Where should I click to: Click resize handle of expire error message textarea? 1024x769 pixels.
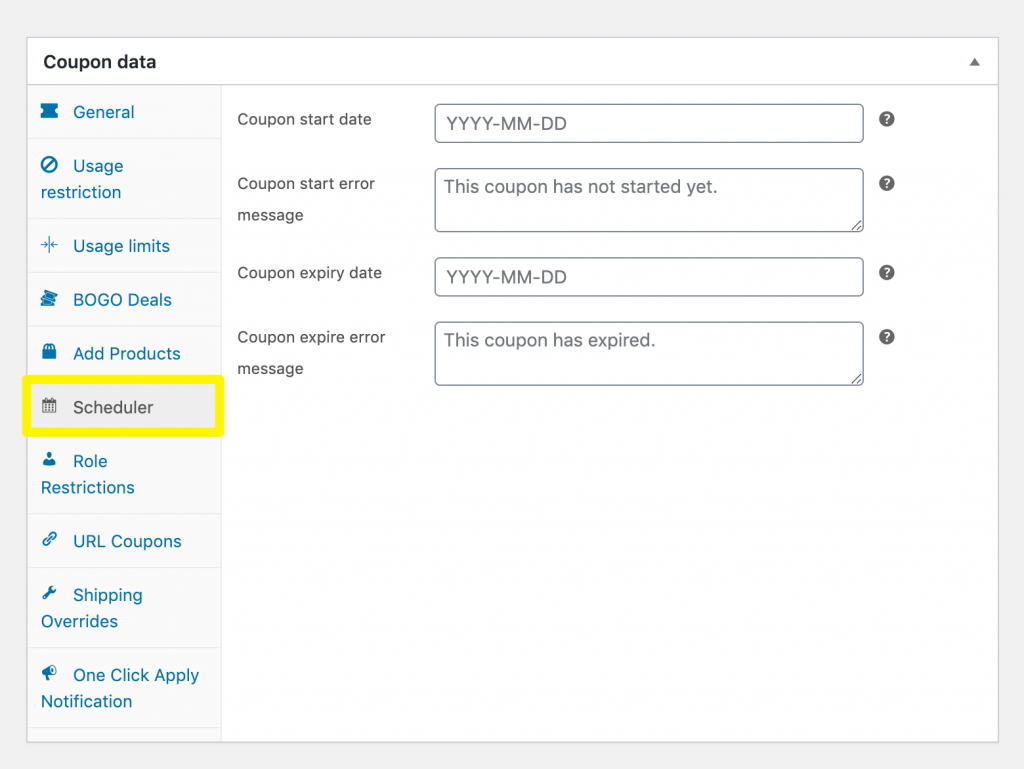(856, 379)
